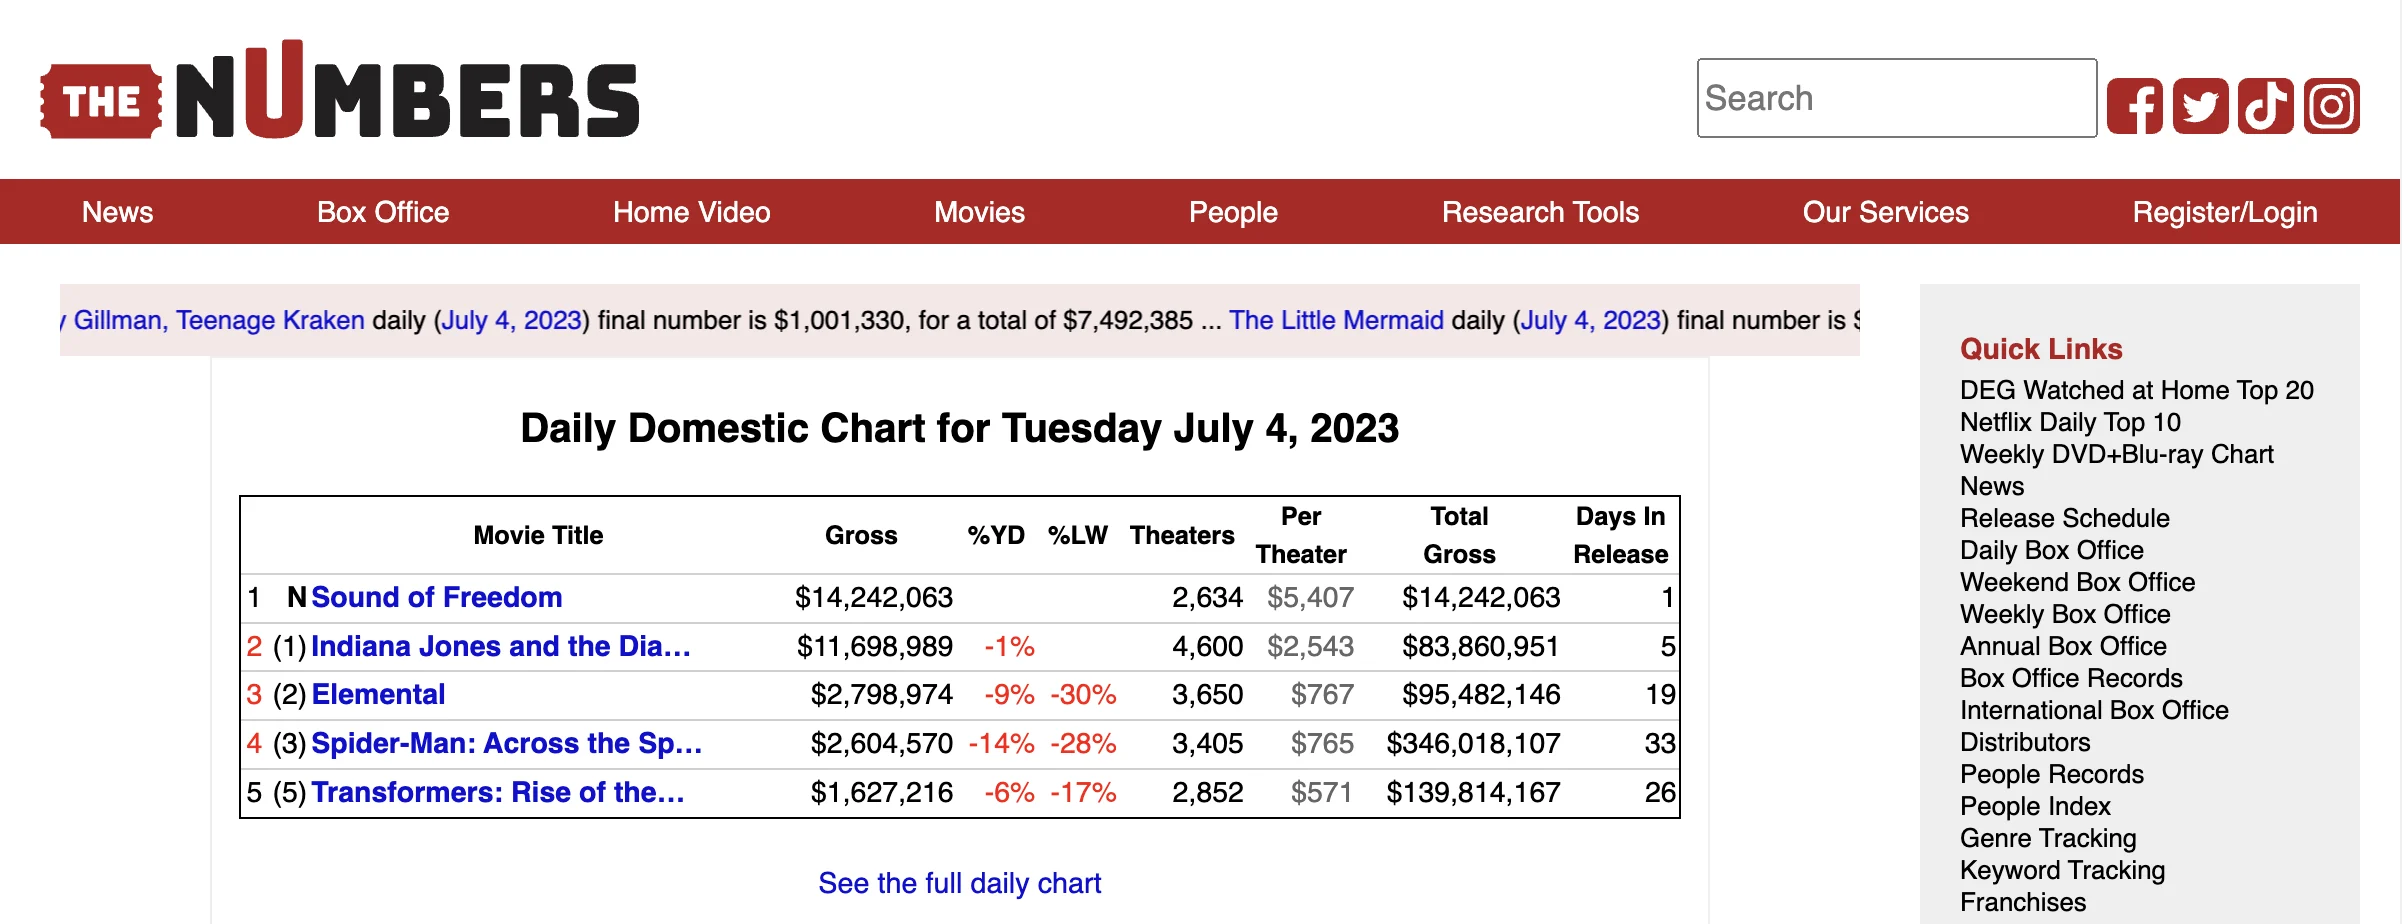The width and height of the screenshot is (2402, 924).
Task: Open The Numbers Instagram page icon
Action: [2332, 106]
